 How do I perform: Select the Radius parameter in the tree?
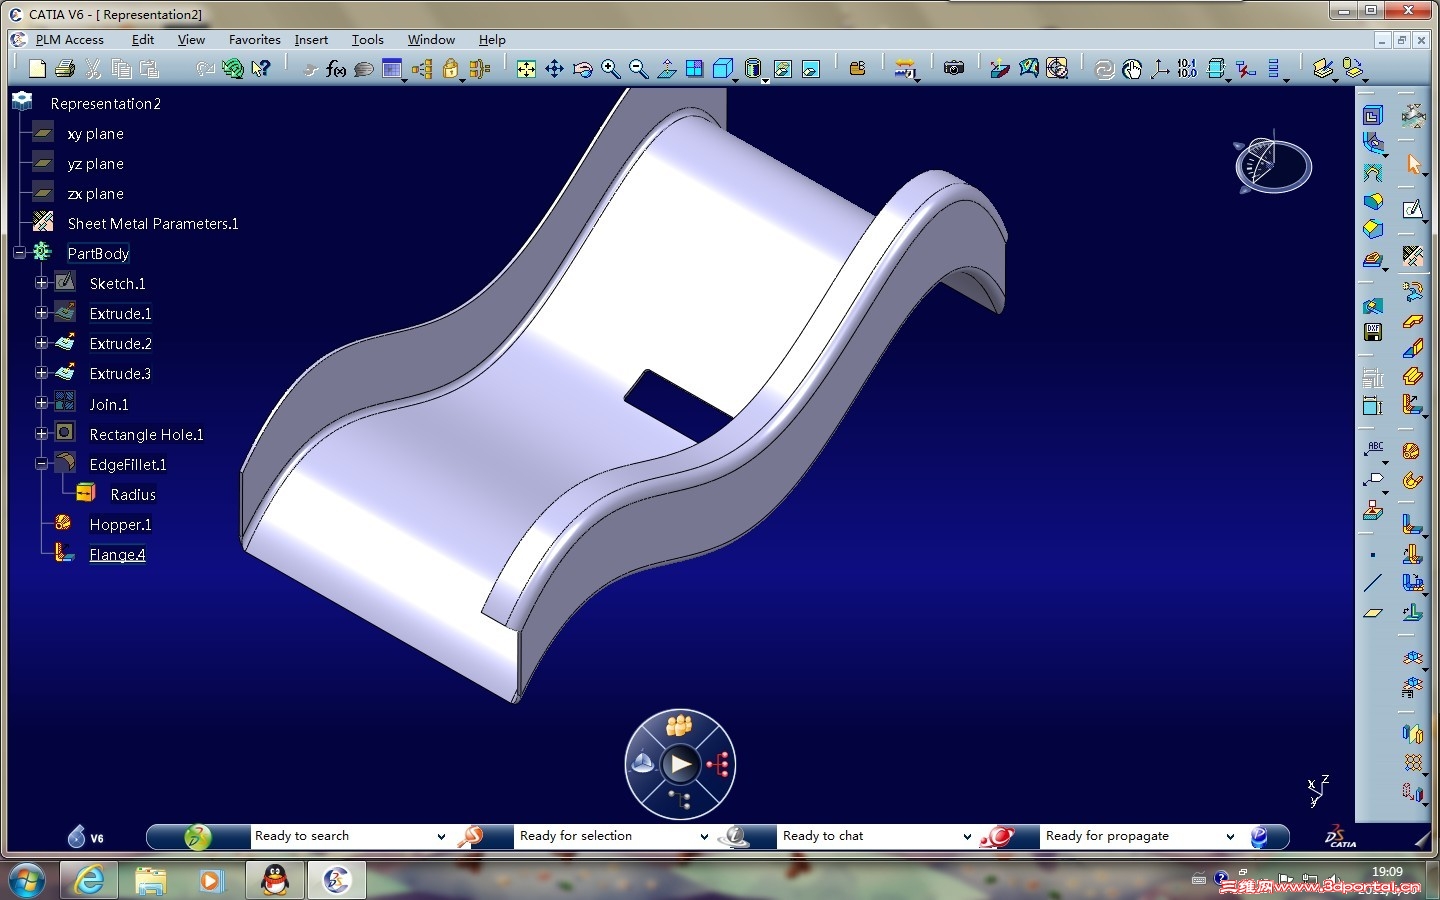pos(133,494)
